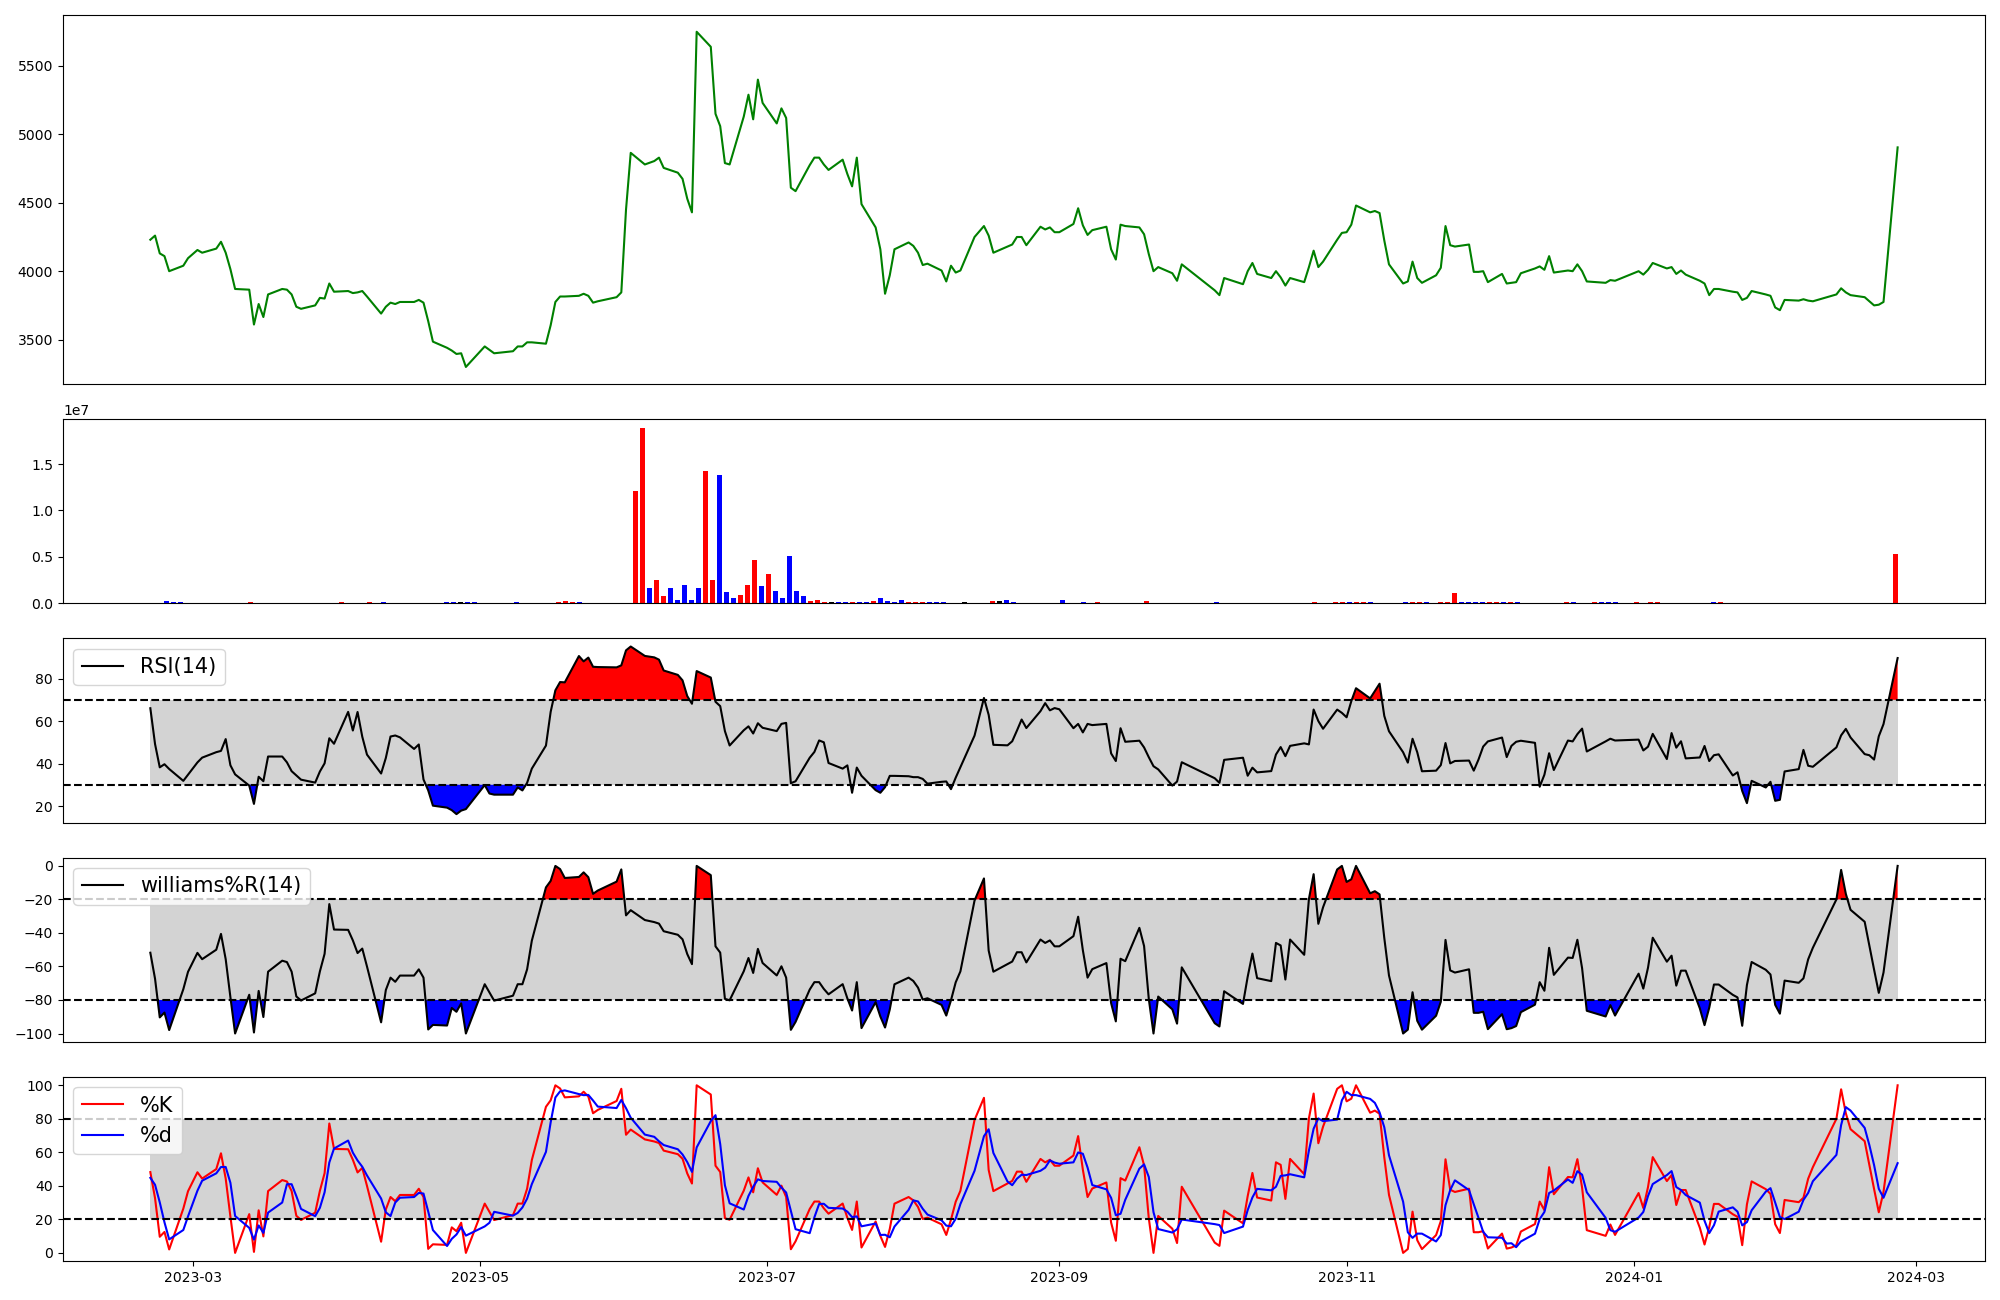Screen dimensions: 2000x1300
Task: Click the blue %d legend line sample
Action: [102, 1135]
